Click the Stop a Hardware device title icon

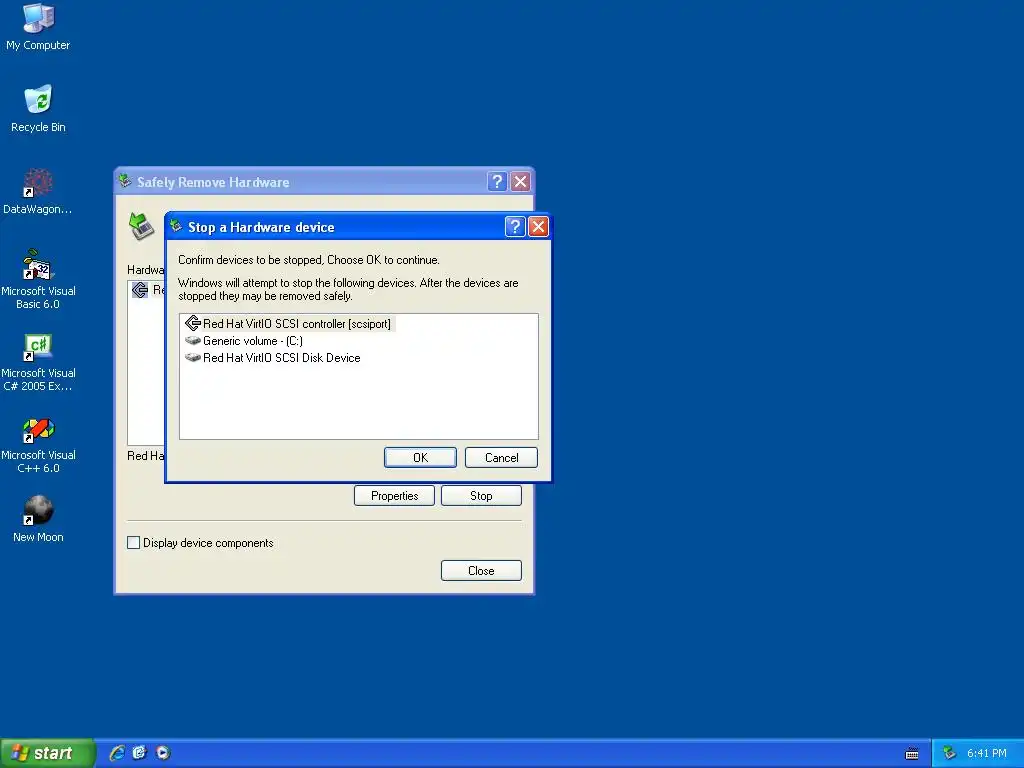tap(176, 226)
